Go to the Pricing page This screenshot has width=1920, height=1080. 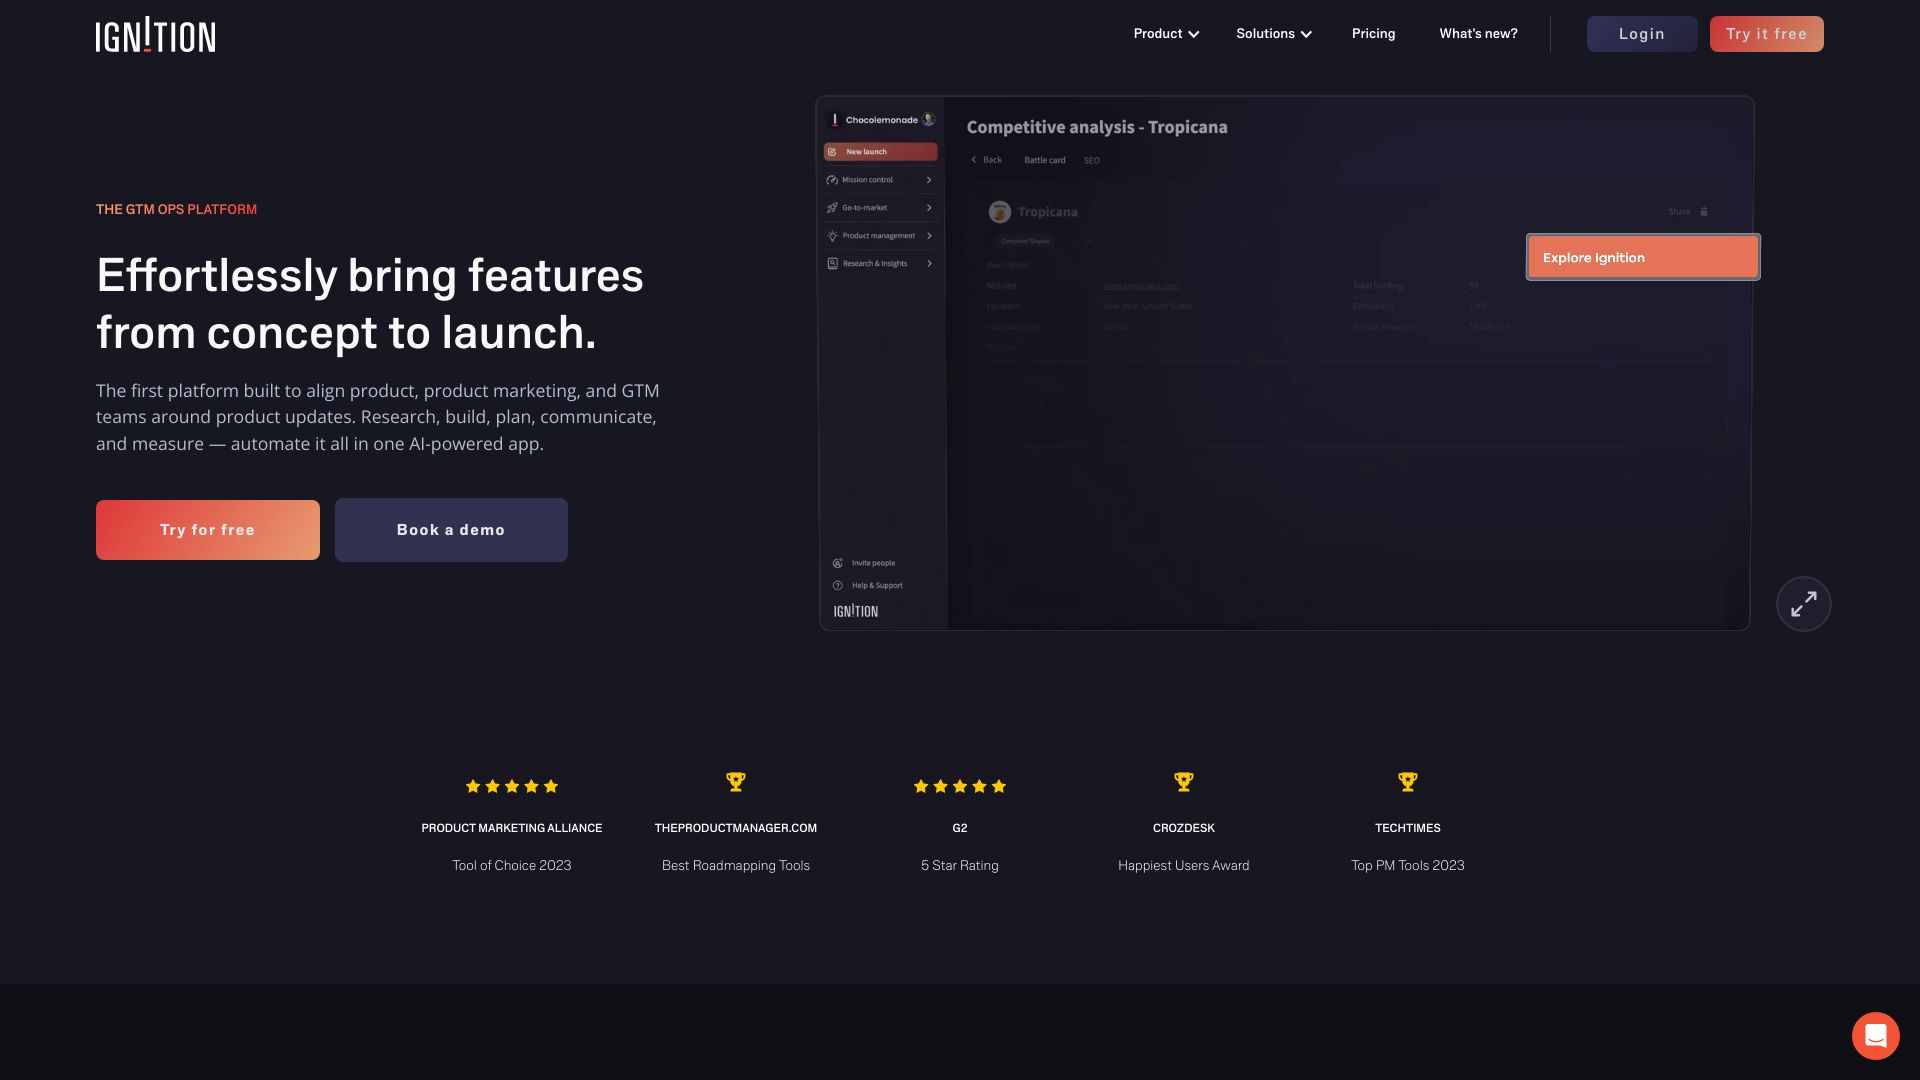click(1373, 34)
